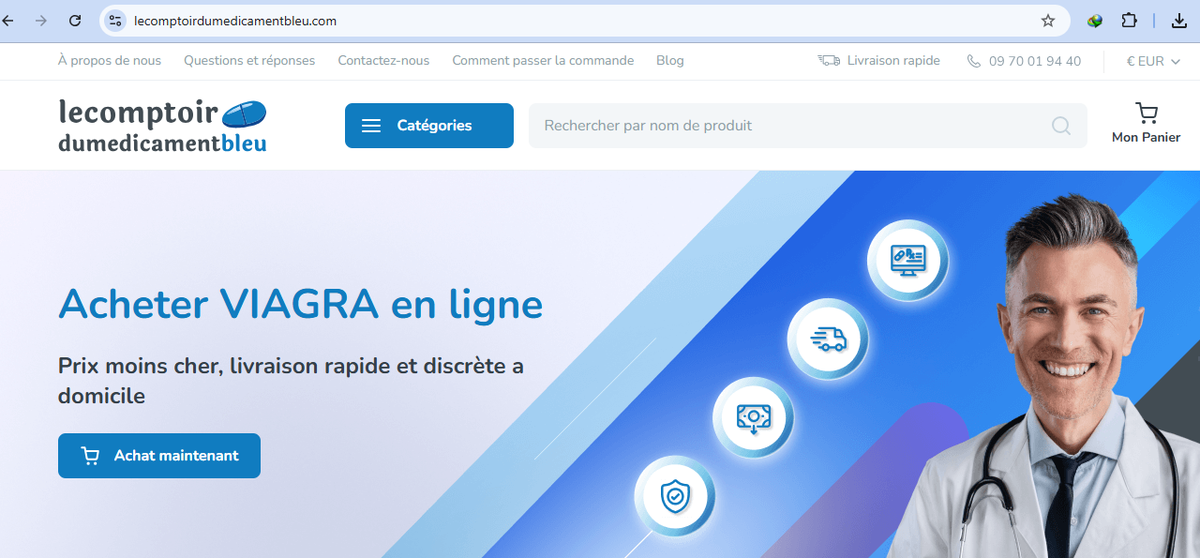Screen dimensions: 1200x558
Task: Bookmark this page with the star icon
Action: click(x=1048, y=20)
